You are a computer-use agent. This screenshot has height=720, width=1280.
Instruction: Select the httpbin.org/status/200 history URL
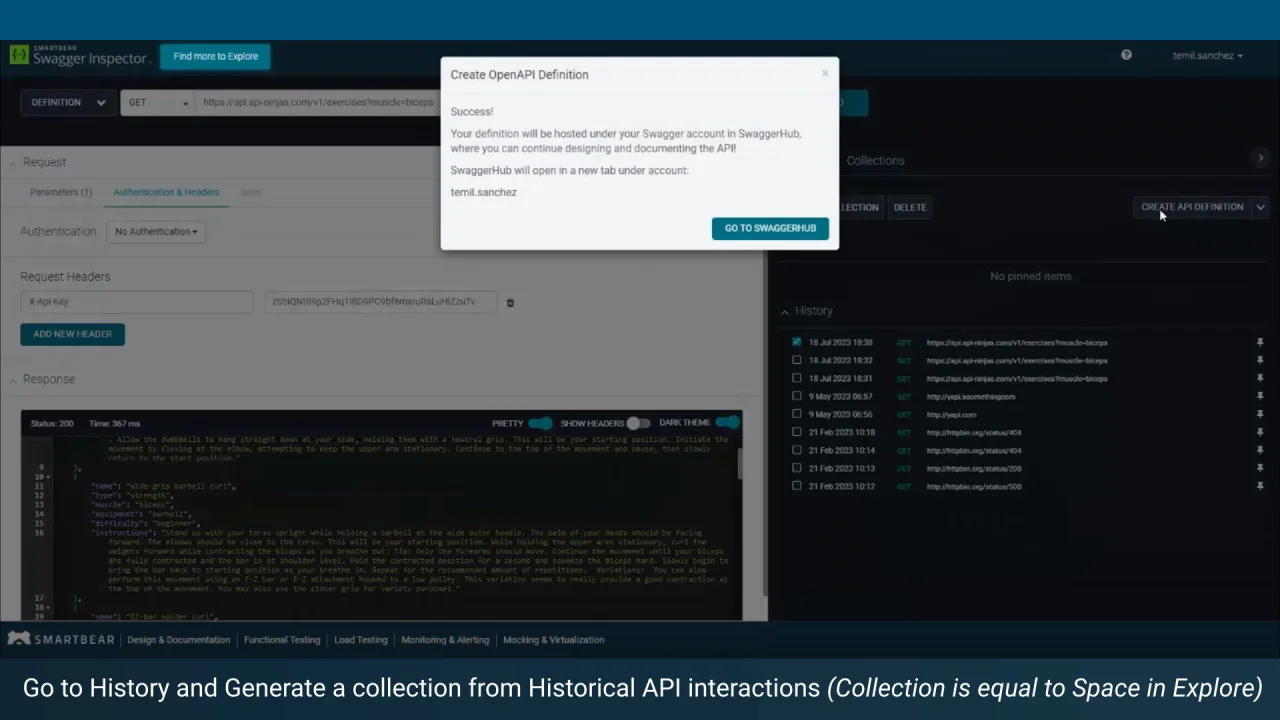tap(974, 469)
